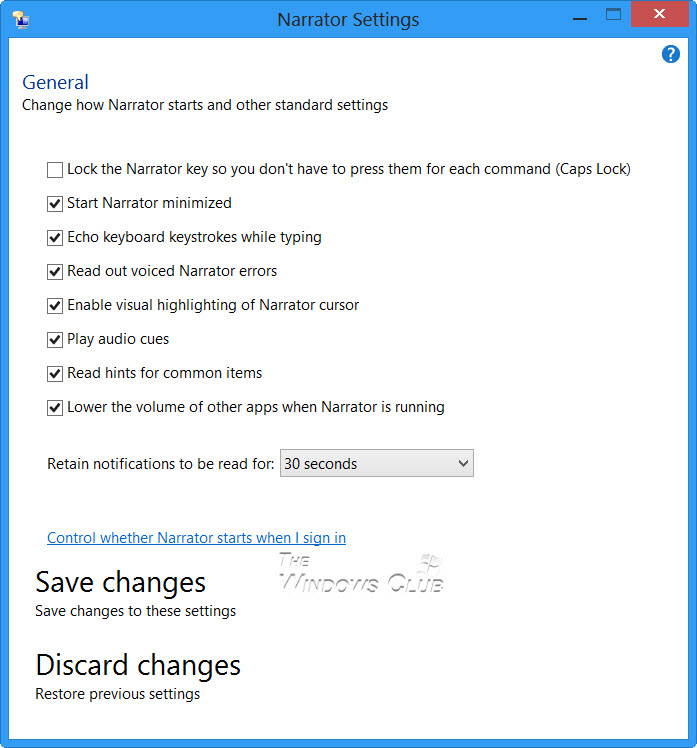Open Control whether Narrator starts at sign in link
697x748 pixels.
pyautogui.click(x=196, y=538)
